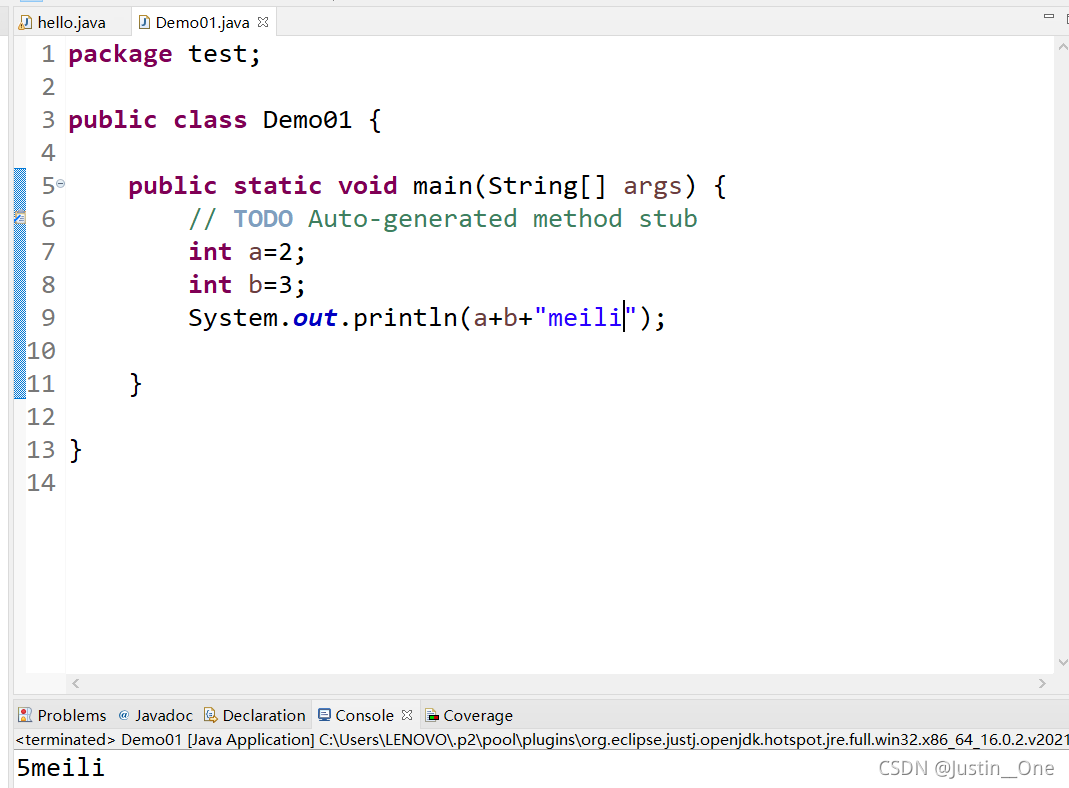Click "b=3;" on line 8
Image resolution: width=1069 pixels, height=788 pixels.
[277, 285]
